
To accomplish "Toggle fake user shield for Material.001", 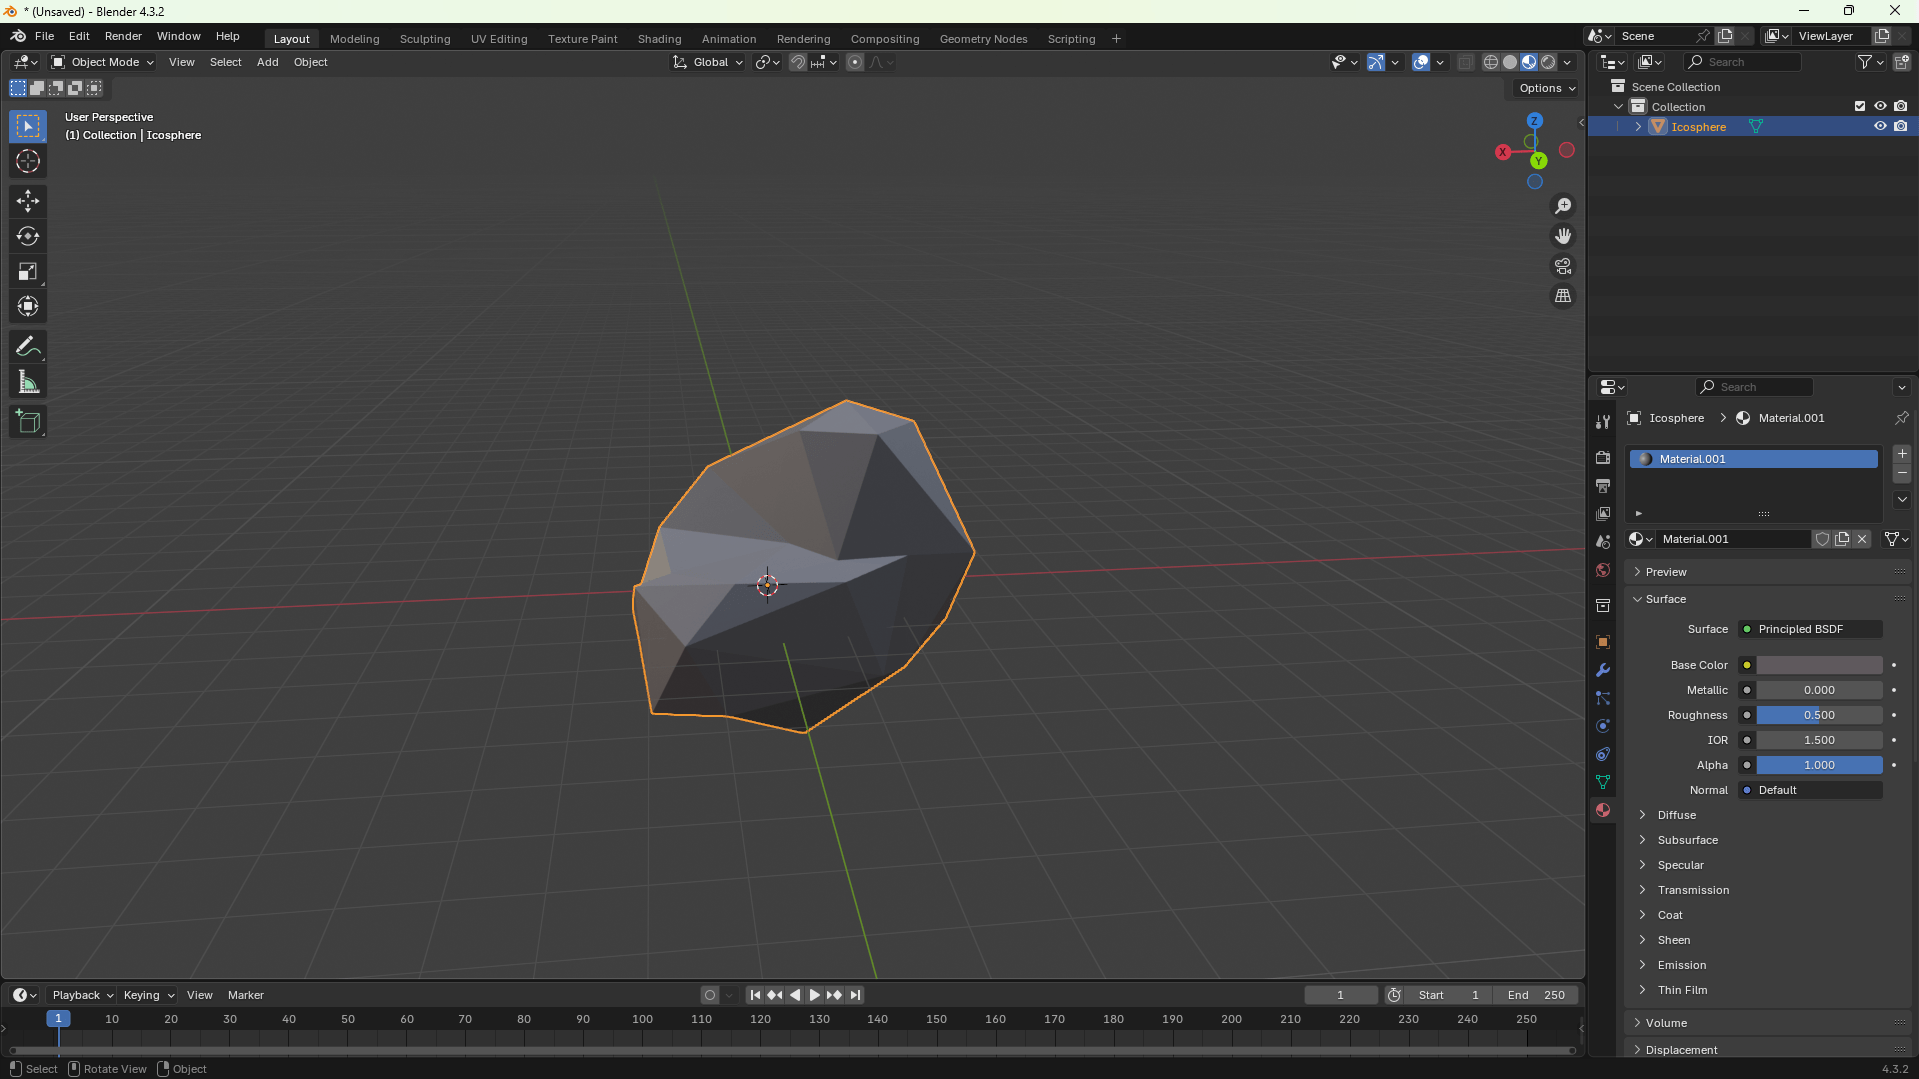I will point(1822,539).
